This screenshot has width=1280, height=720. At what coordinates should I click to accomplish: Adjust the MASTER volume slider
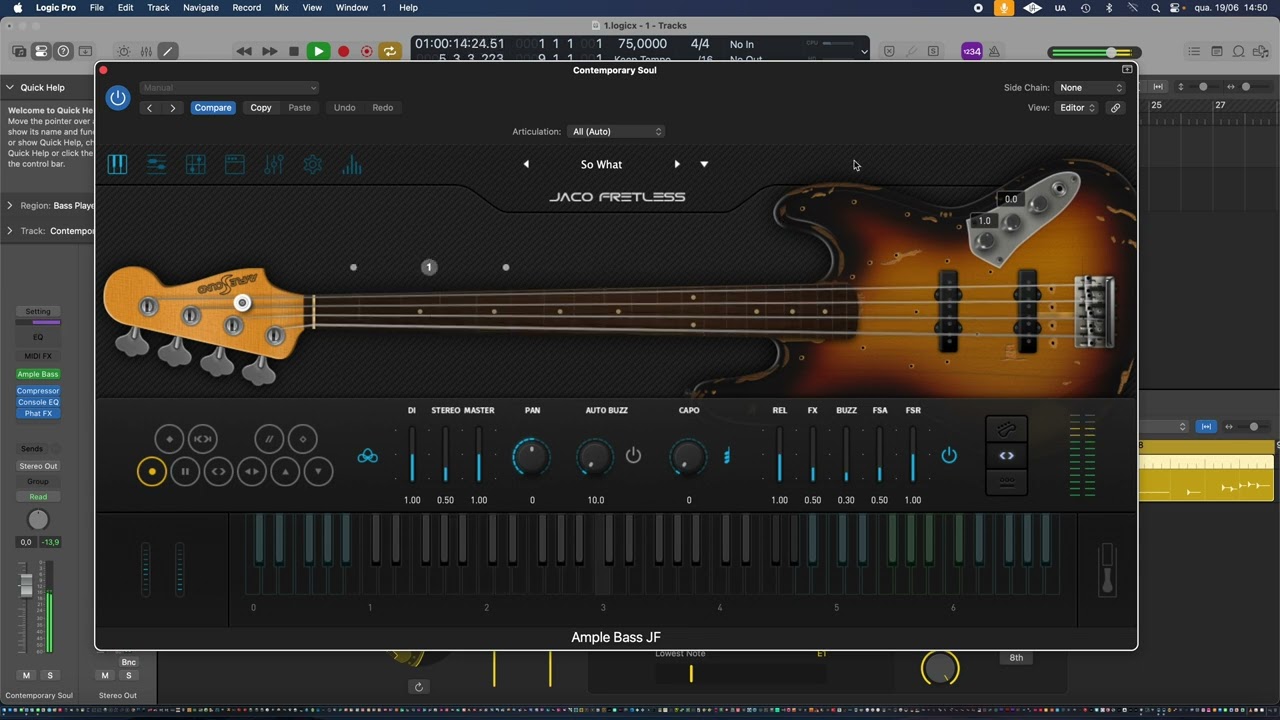click(479, 456)
